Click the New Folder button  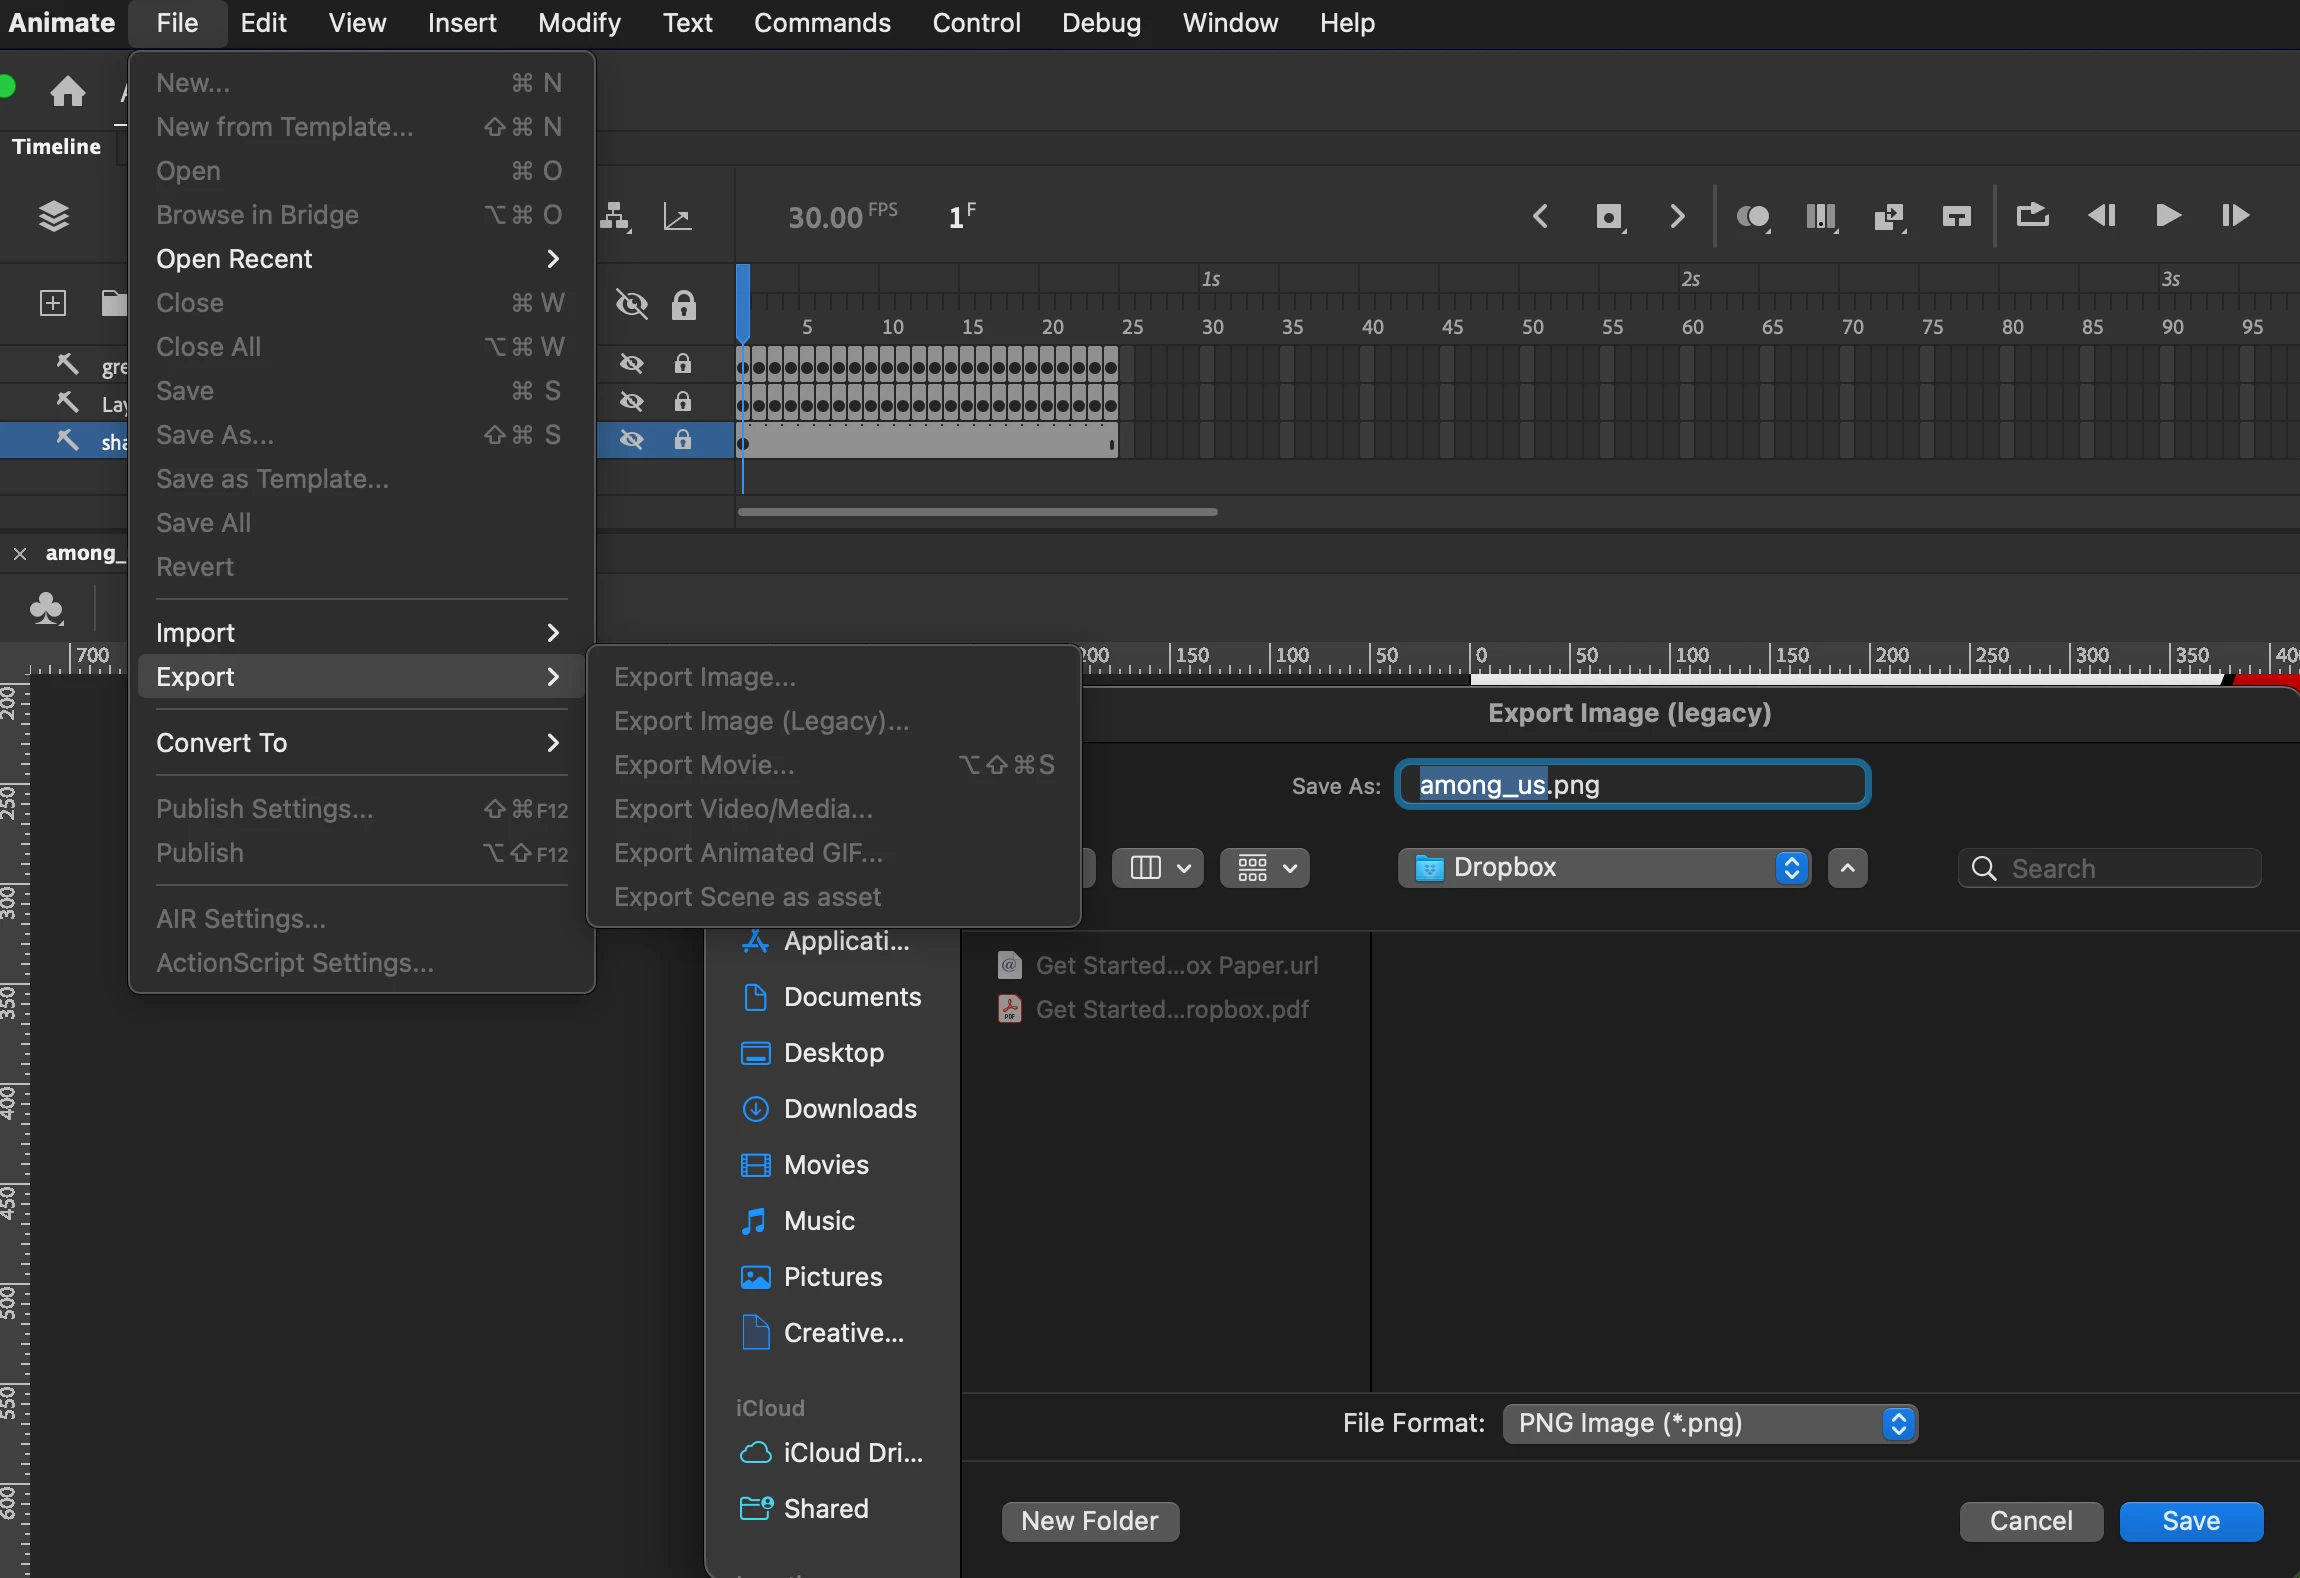pyautogui.click(x=1089, y=1521)
